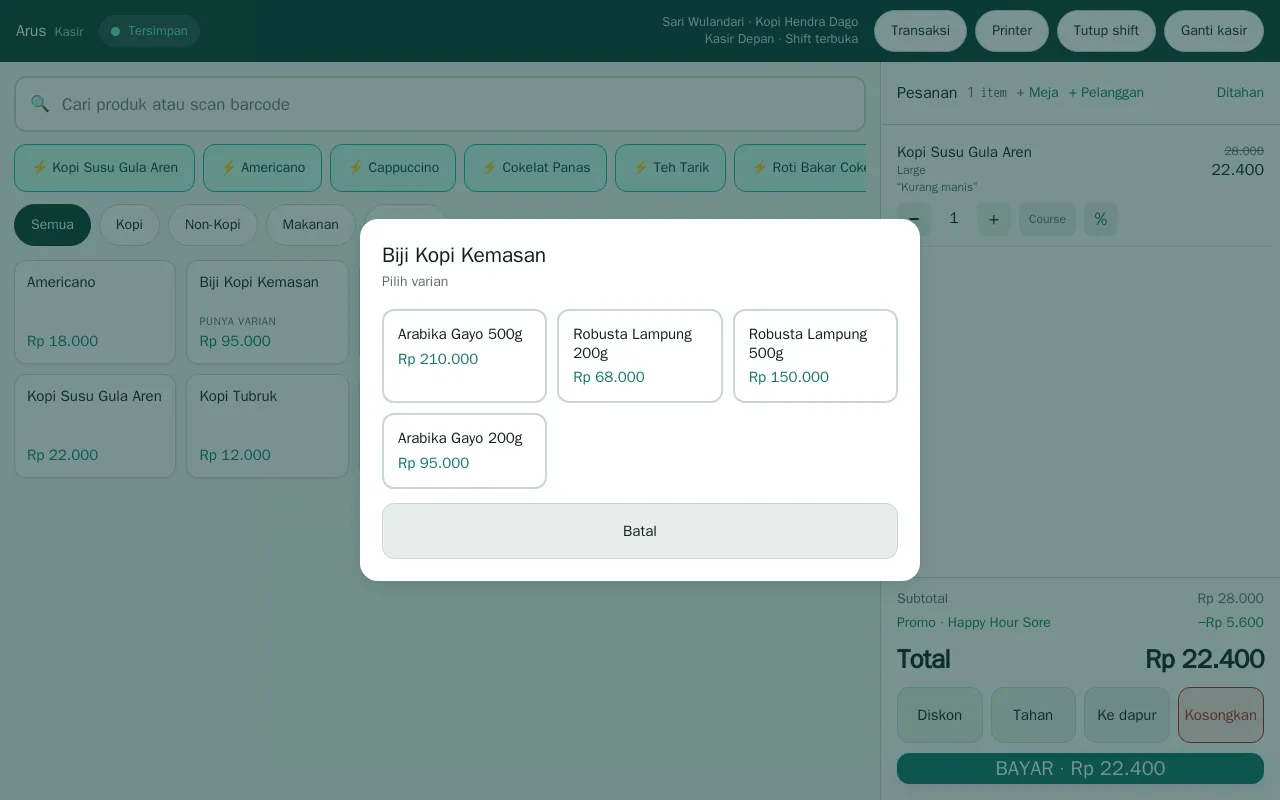Switch to Makanan category tab

310,225
